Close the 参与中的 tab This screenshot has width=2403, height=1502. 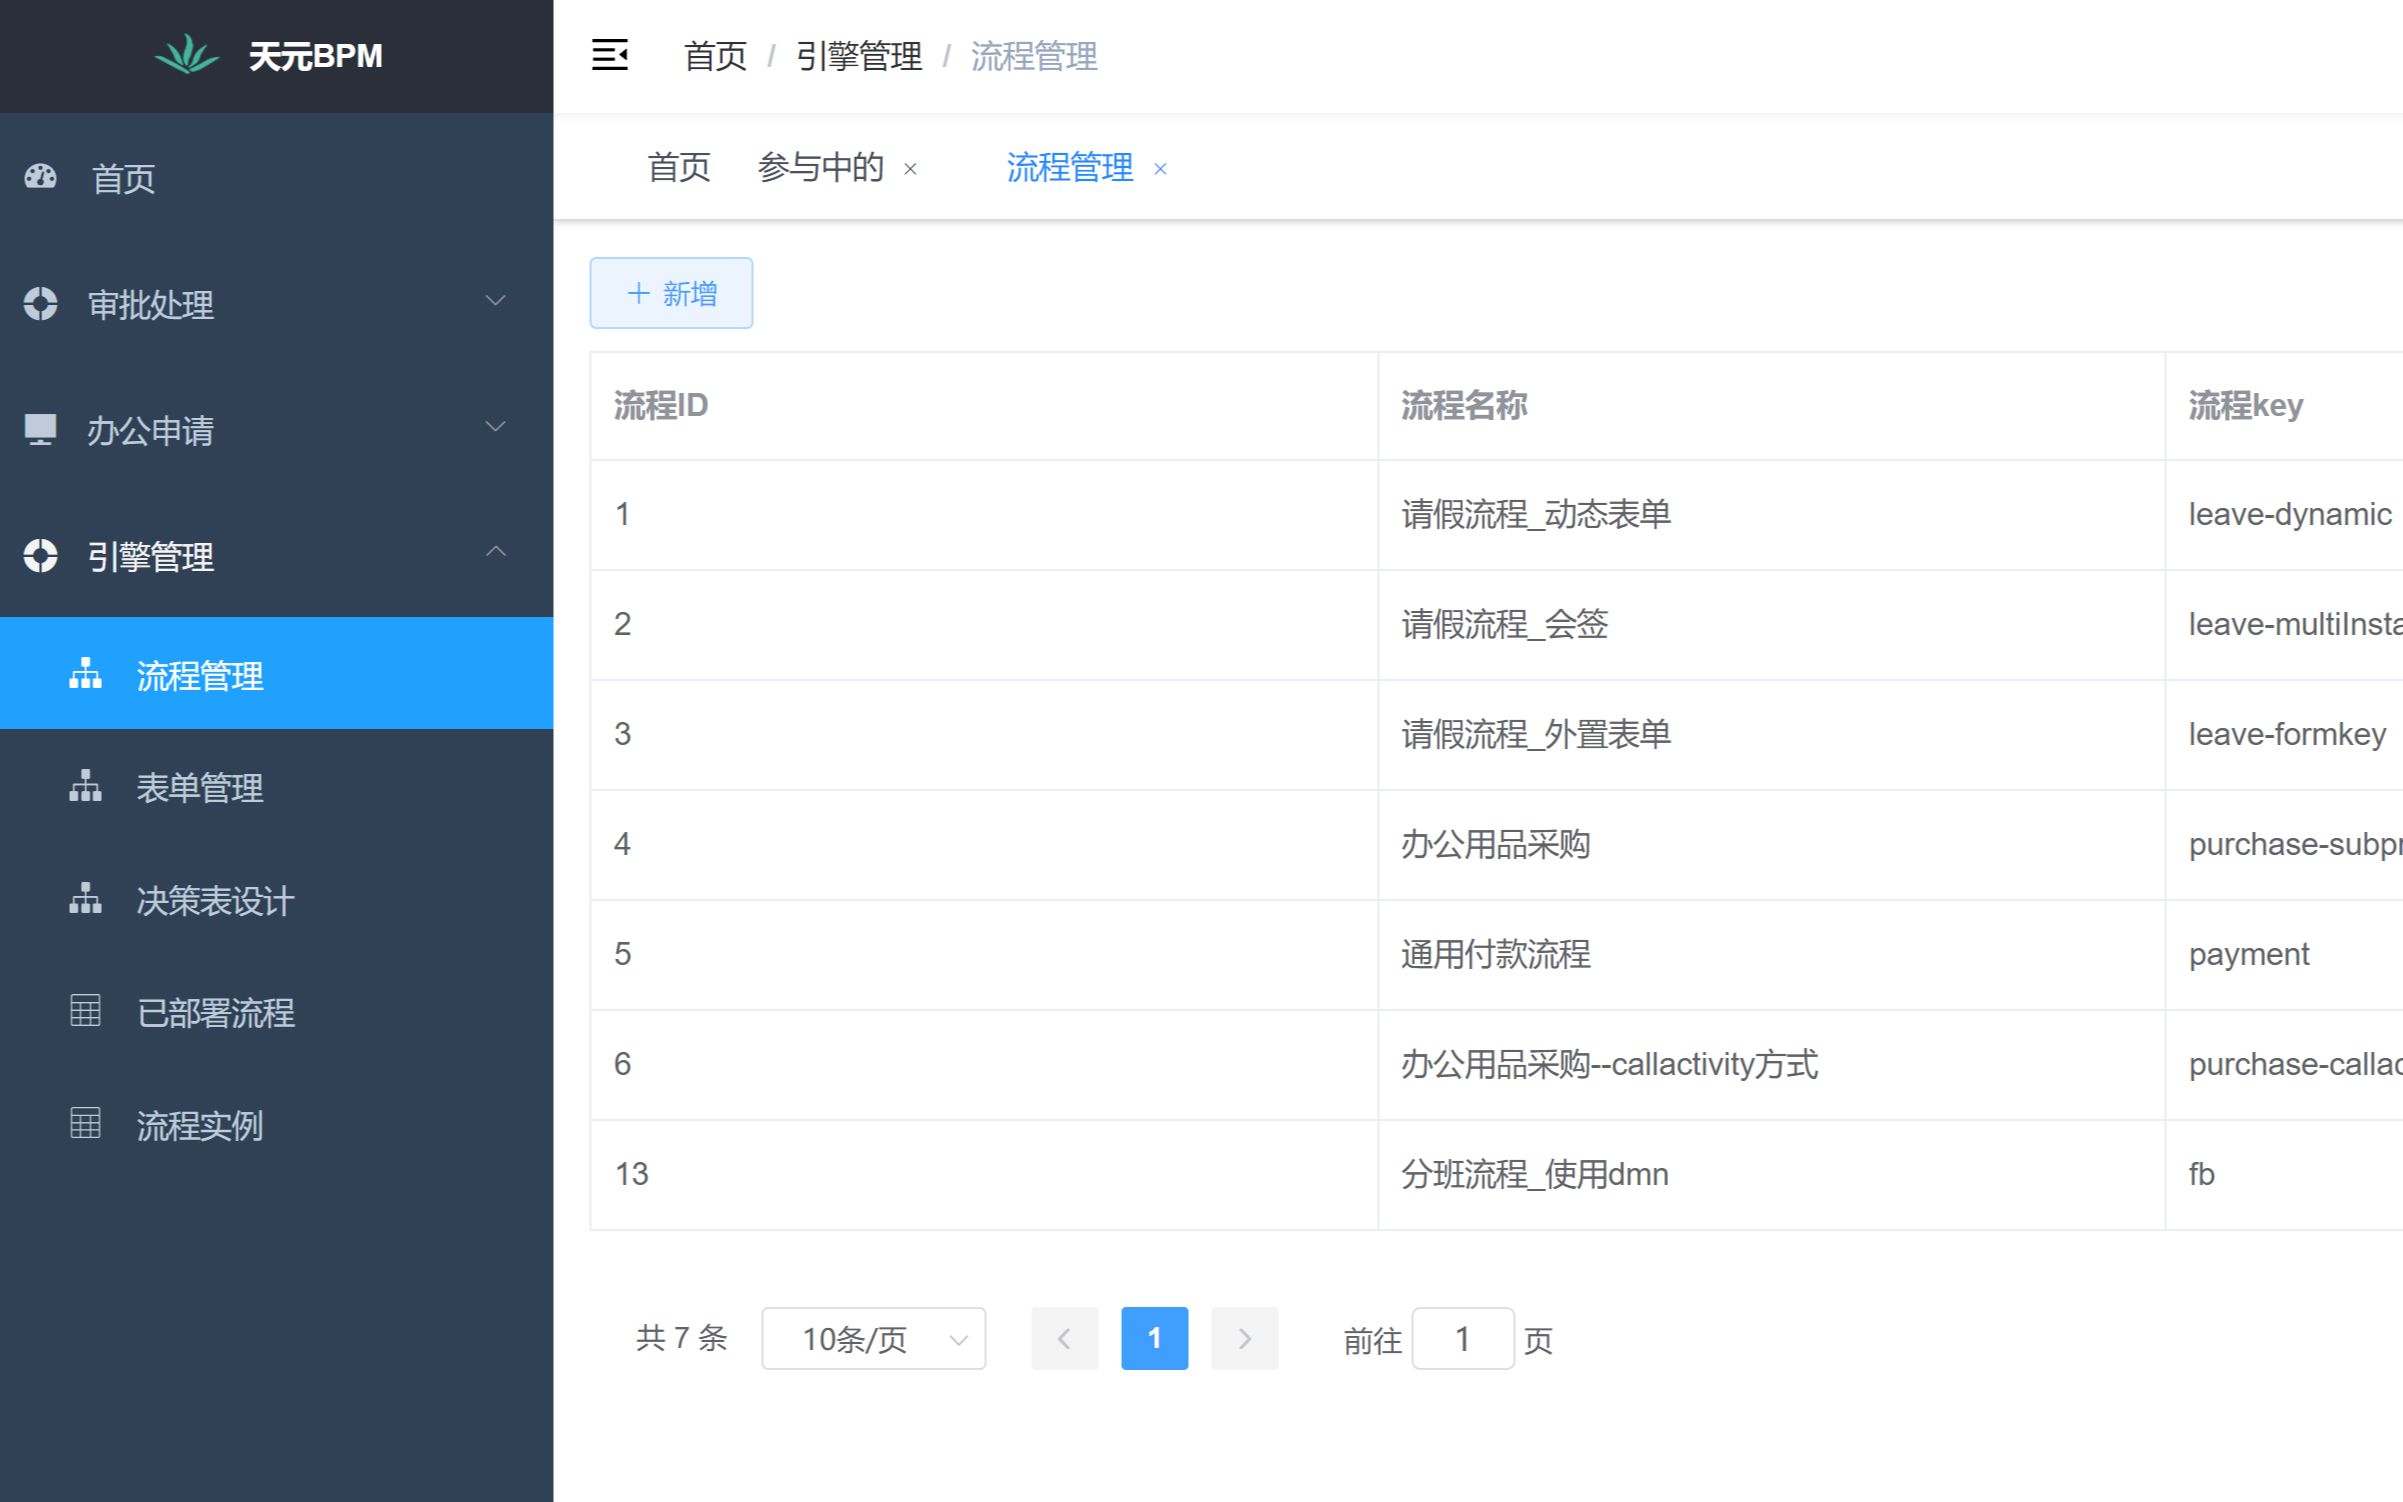pyautogui.click(x=910, y=169)
